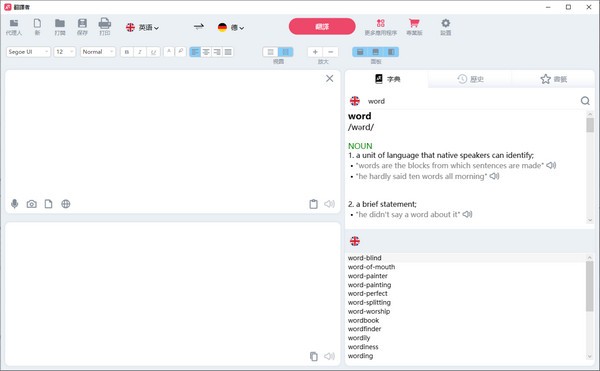Open target language German dropdown
The width and height of the screenshot is (600, 371).
tap(231, 27)
